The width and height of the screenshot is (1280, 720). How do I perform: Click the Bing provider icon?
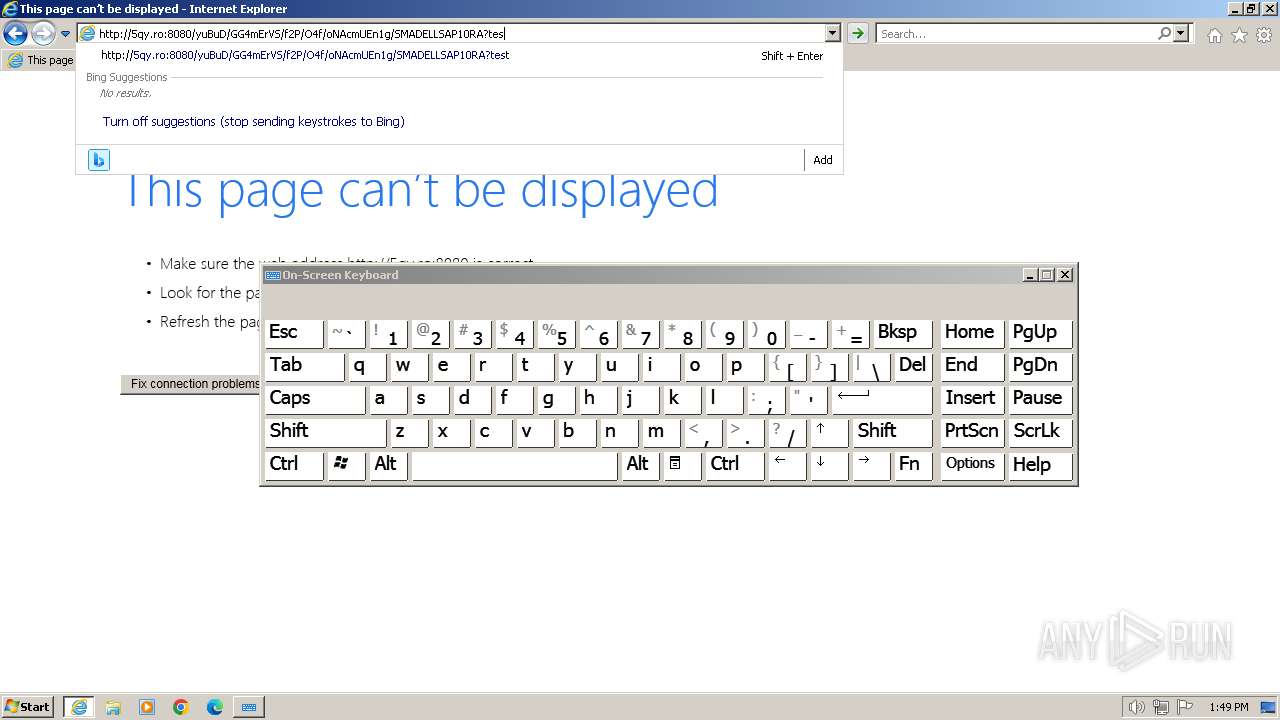click(98, 160)
